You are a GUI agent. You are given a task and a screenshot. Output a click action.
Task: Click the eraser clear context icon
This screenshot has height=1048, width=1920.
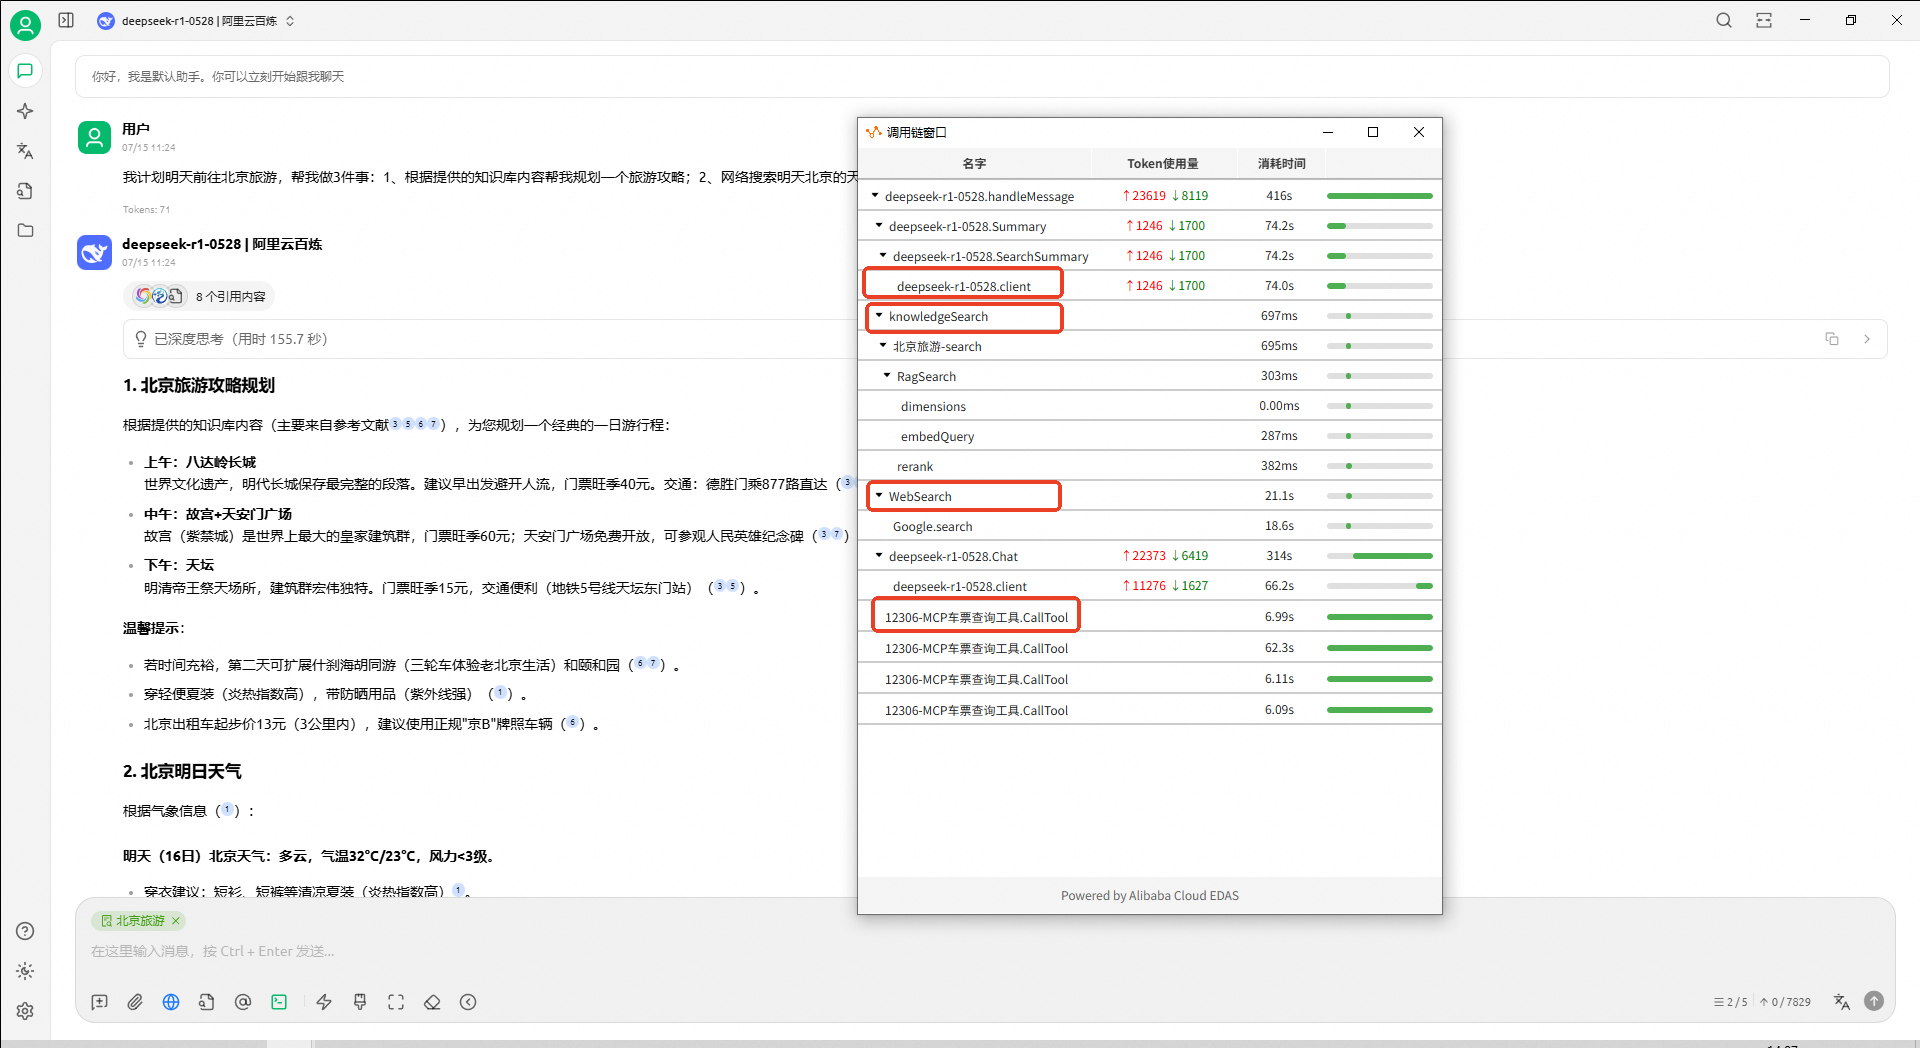pos(432,1002)
